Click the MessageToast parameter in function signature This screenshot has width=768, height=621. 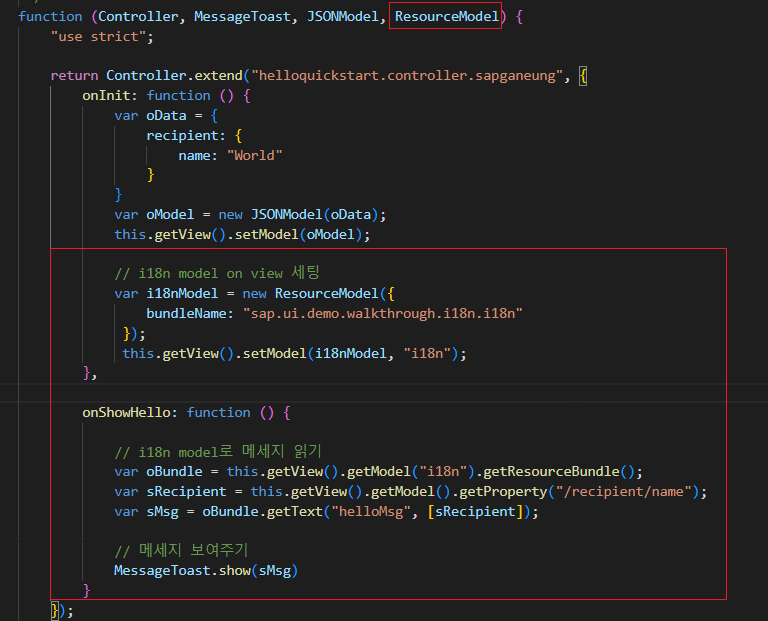242,17
